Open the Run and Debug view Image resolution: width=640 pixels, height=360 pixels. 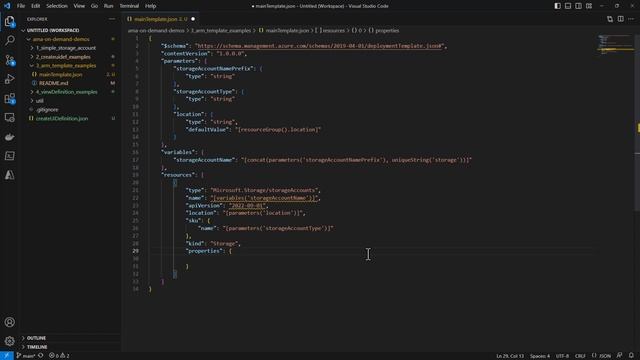click(9, 79)
